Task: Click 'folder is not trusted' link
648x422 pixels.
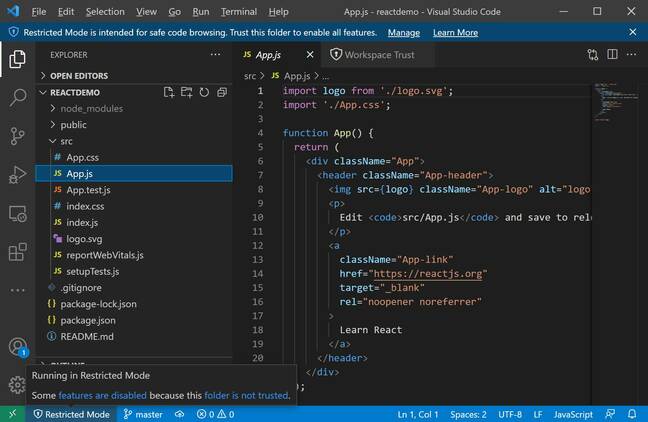Action: (x=246, y=395)
